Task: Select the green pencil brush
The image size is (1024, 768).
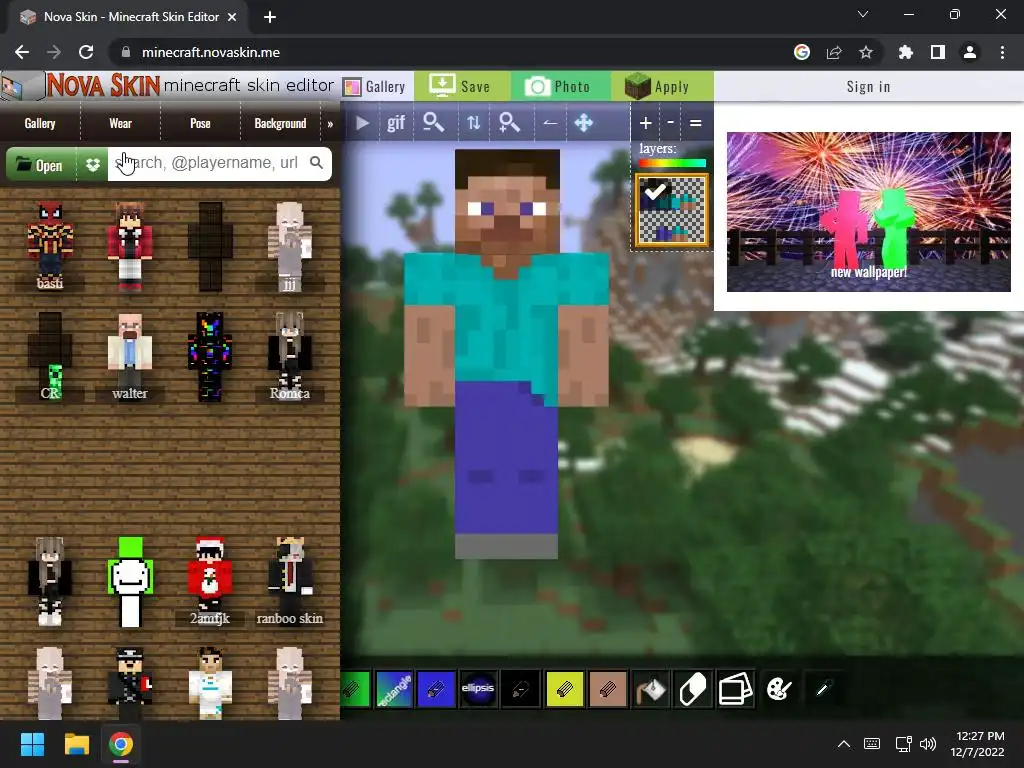Action: 356,689
